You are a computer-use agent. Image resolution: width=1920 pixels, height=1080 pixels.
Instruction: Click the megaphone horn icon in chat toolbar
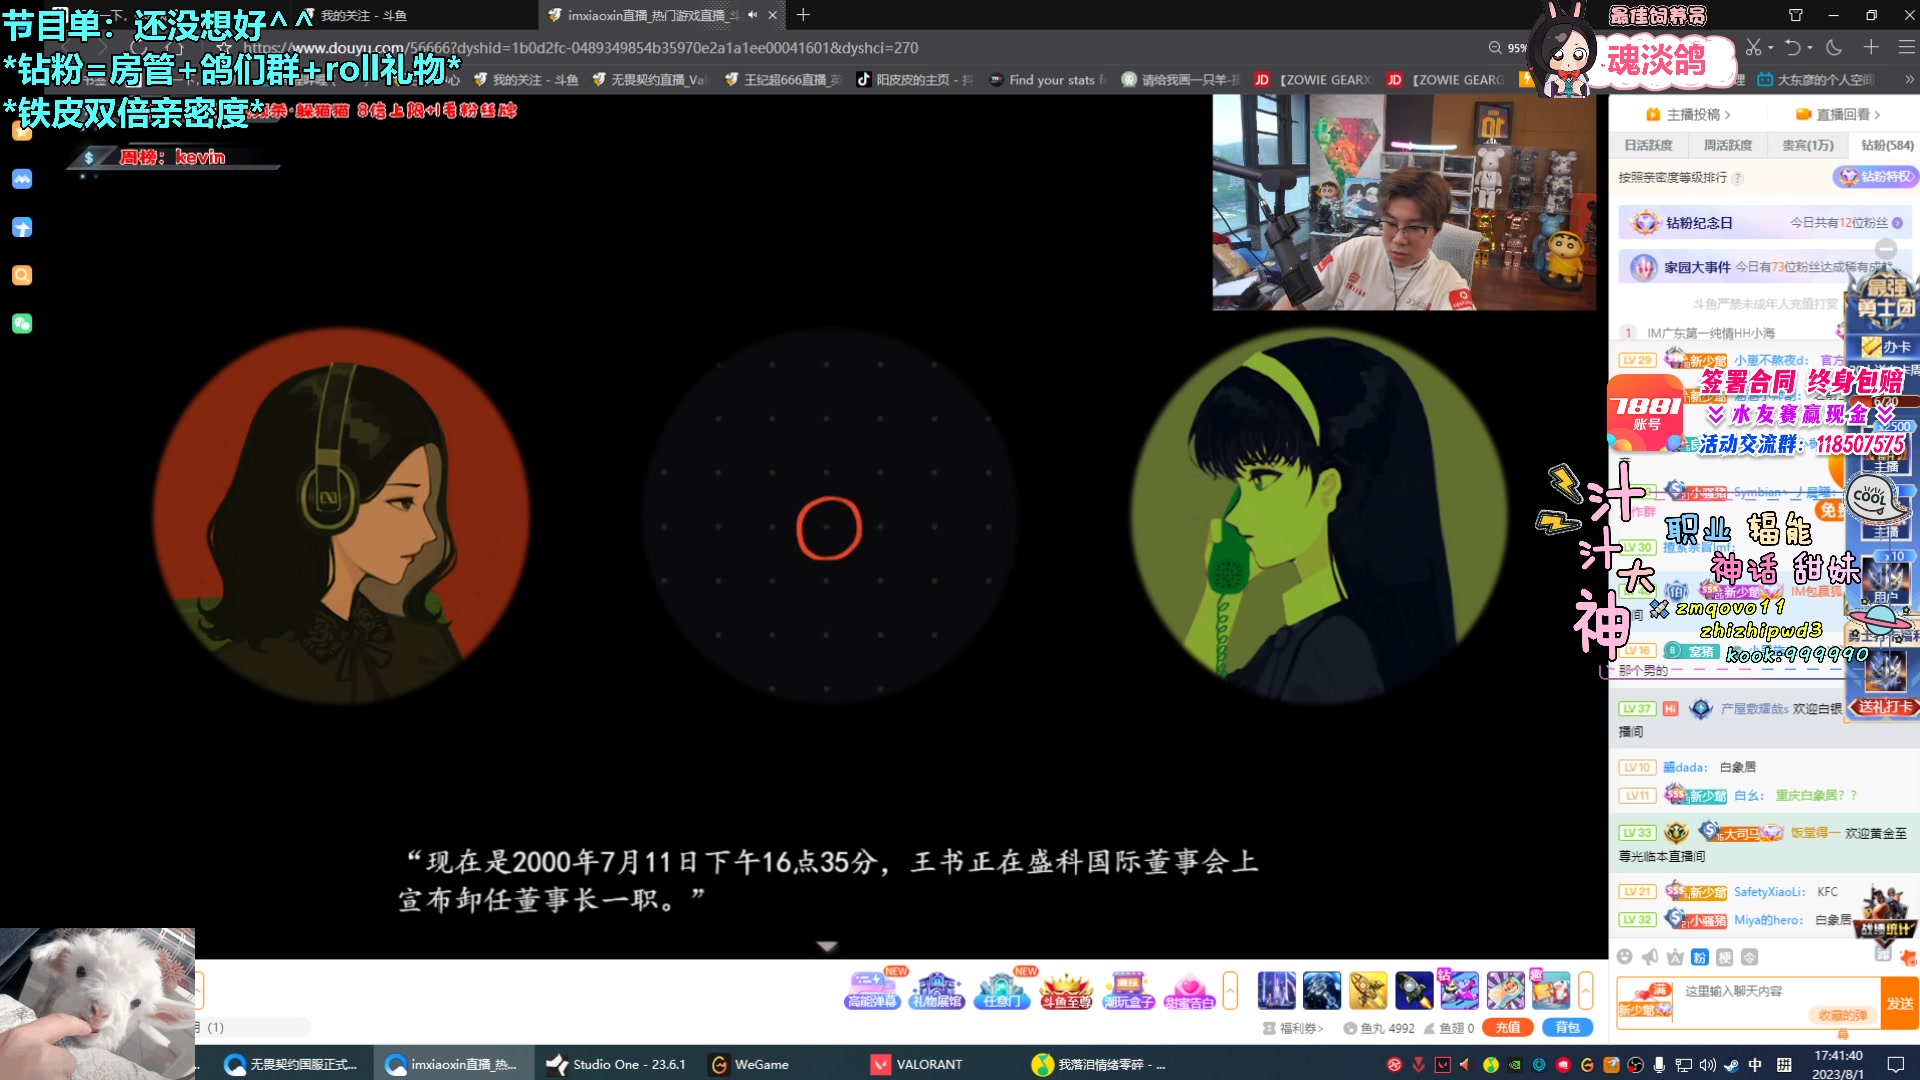pos(1650,957)
